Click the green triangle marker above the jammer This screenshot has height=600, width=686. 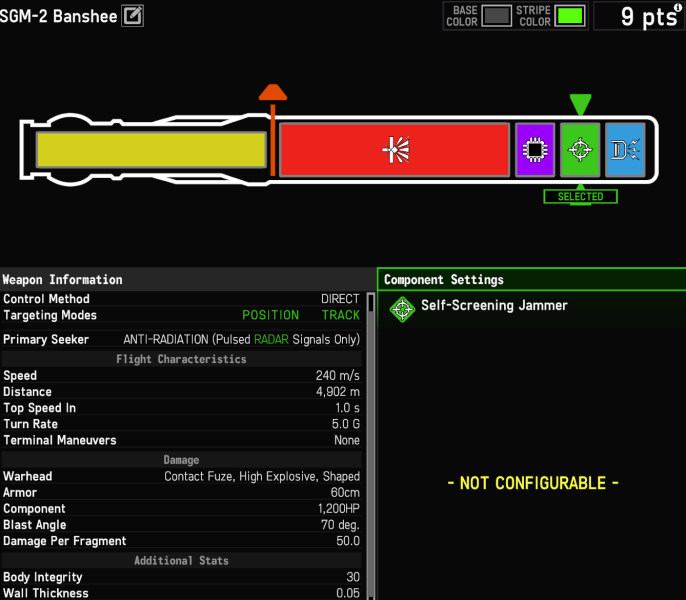581,104
